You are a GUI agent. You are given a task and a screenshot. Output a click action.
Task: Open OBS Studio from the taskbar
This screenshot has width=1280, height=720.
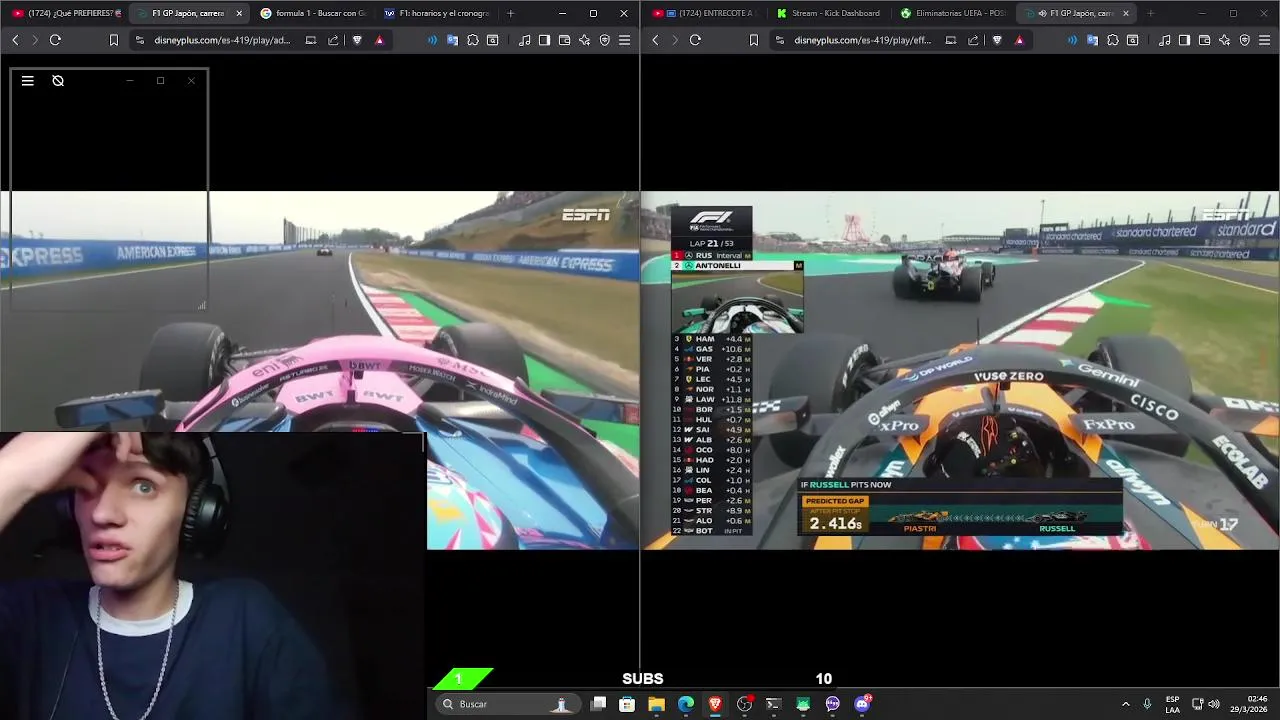coord(744,704)
